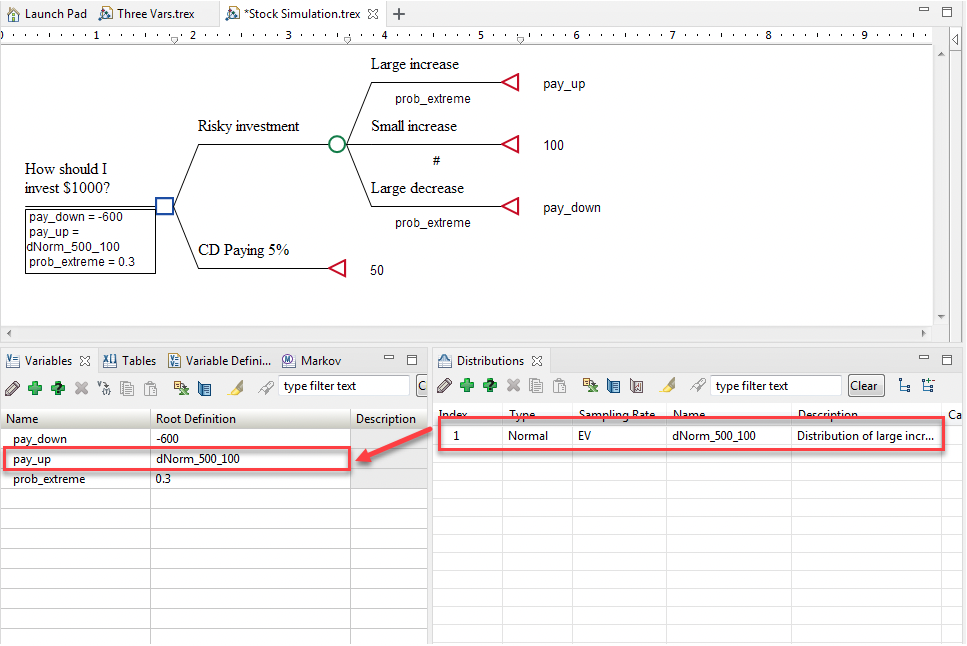Screen dimensions: 967x646
Task: Click the pencil edit icon in Variables toolbar
Action: pyautogui.click(x=12, y=387)
